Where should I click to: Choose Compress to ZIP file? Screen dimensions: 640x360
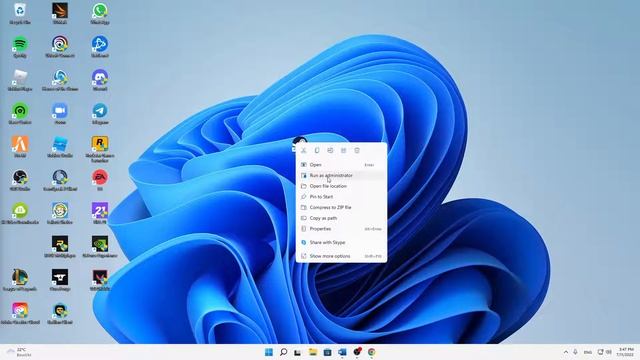(x=341, y=207)
